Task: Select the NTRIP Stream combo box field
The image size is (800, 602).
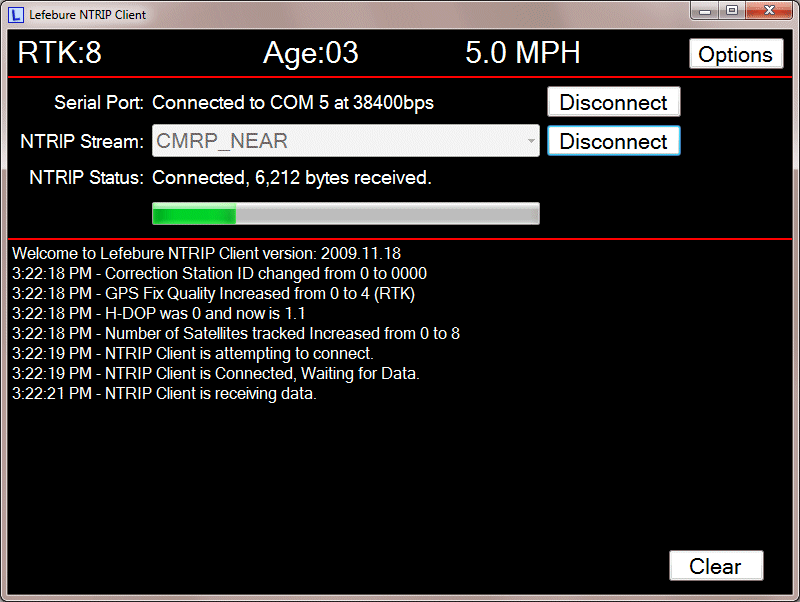Action: [345, 141]
